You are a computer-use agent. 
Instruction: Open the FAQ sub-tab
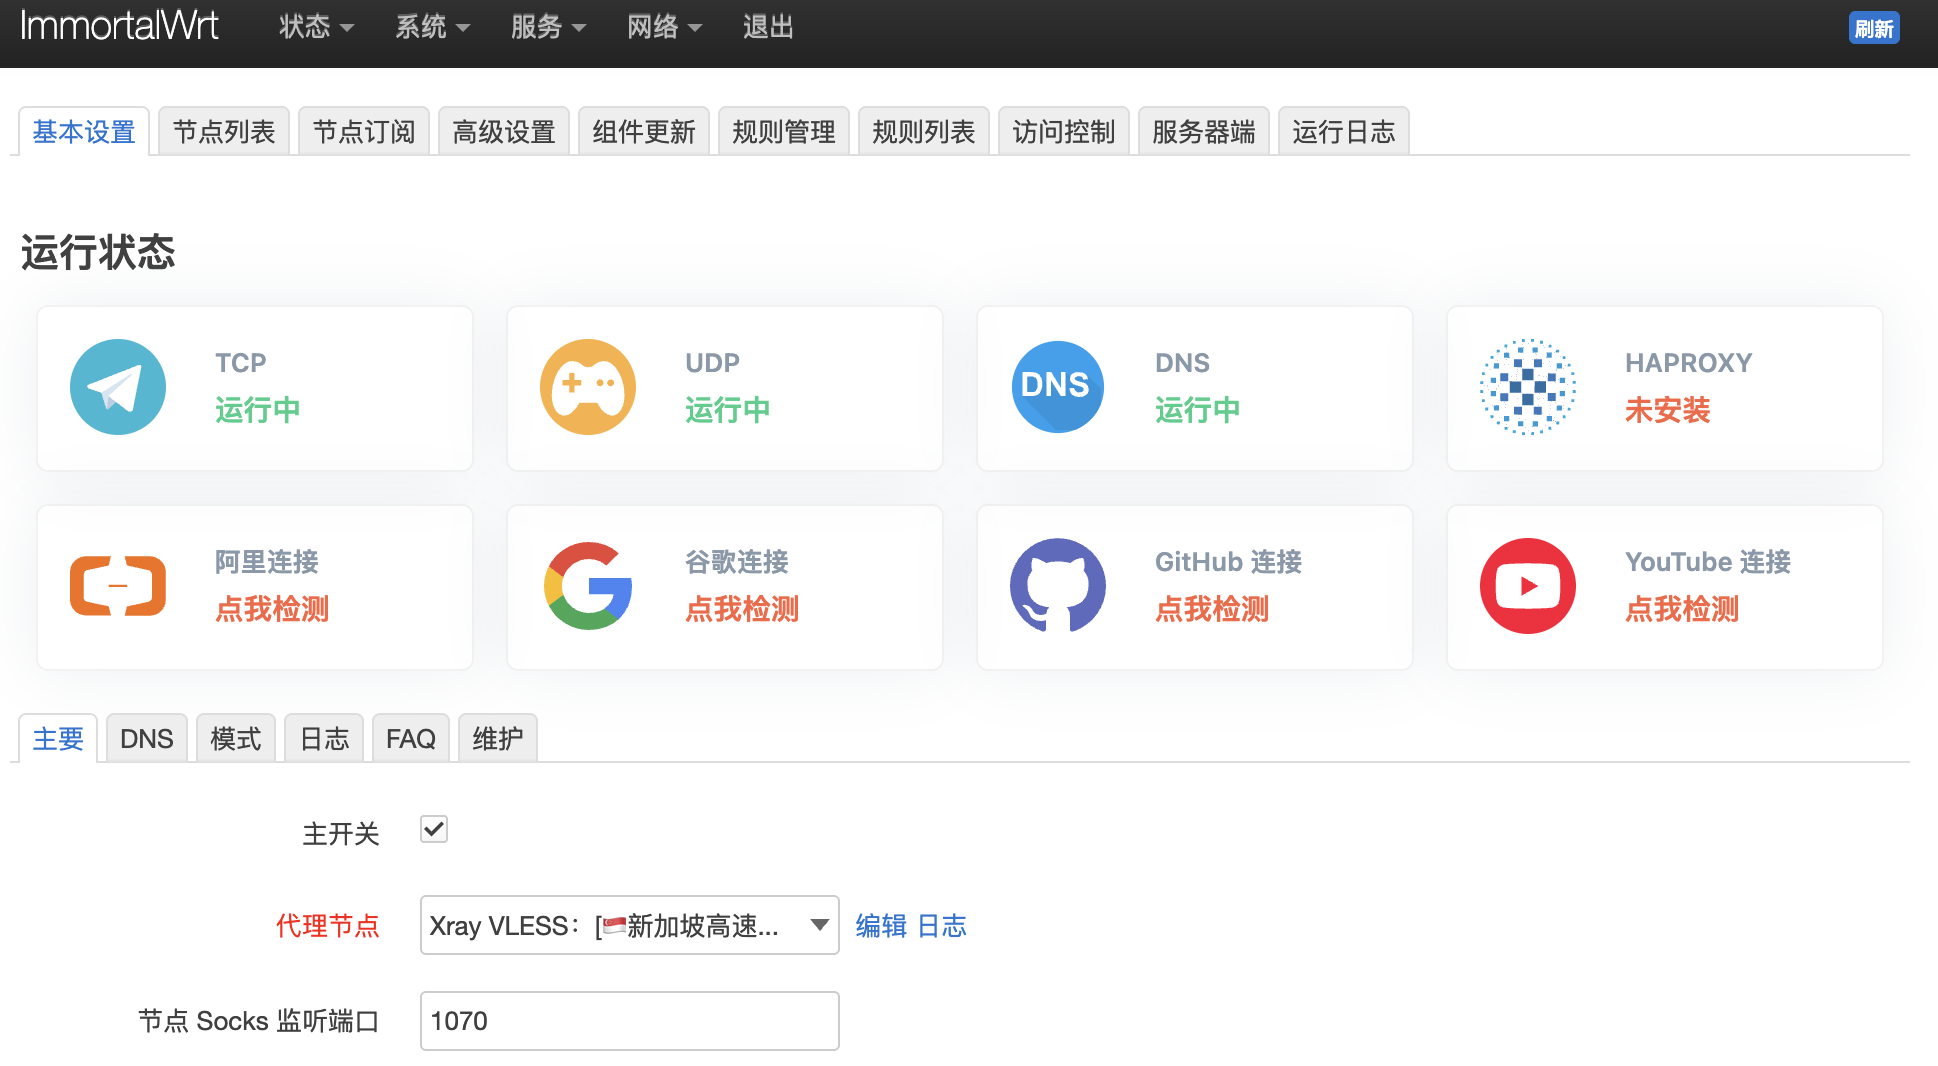pos(411,738)
